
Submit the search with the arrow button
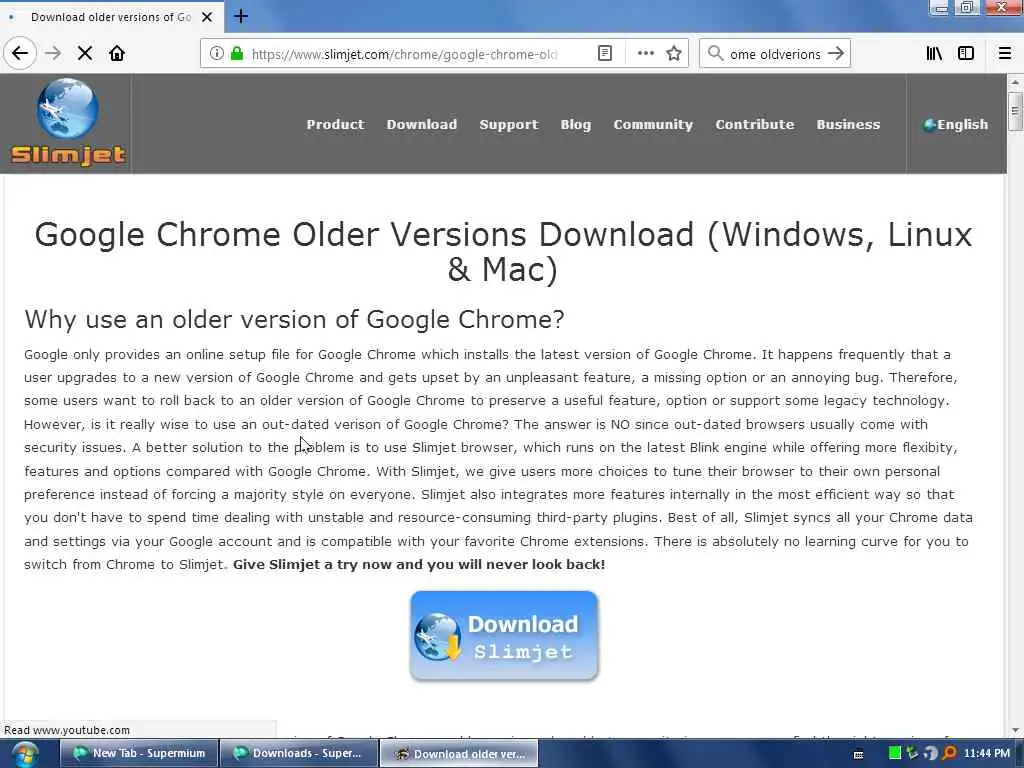(836, 54)
